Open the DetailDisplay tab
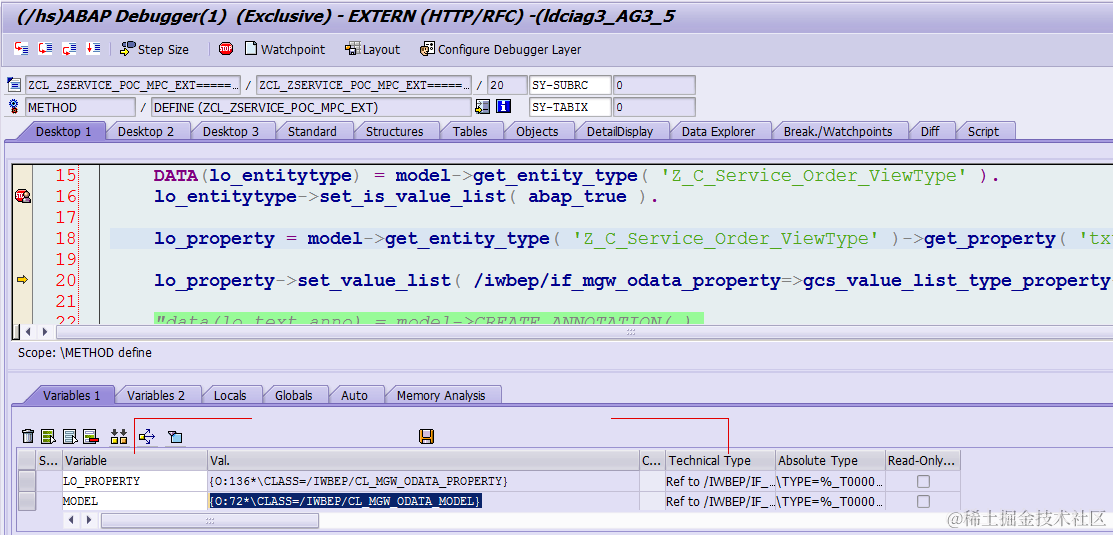The image size is (1113, 535). pyautogui.click(x=619, y=131)
